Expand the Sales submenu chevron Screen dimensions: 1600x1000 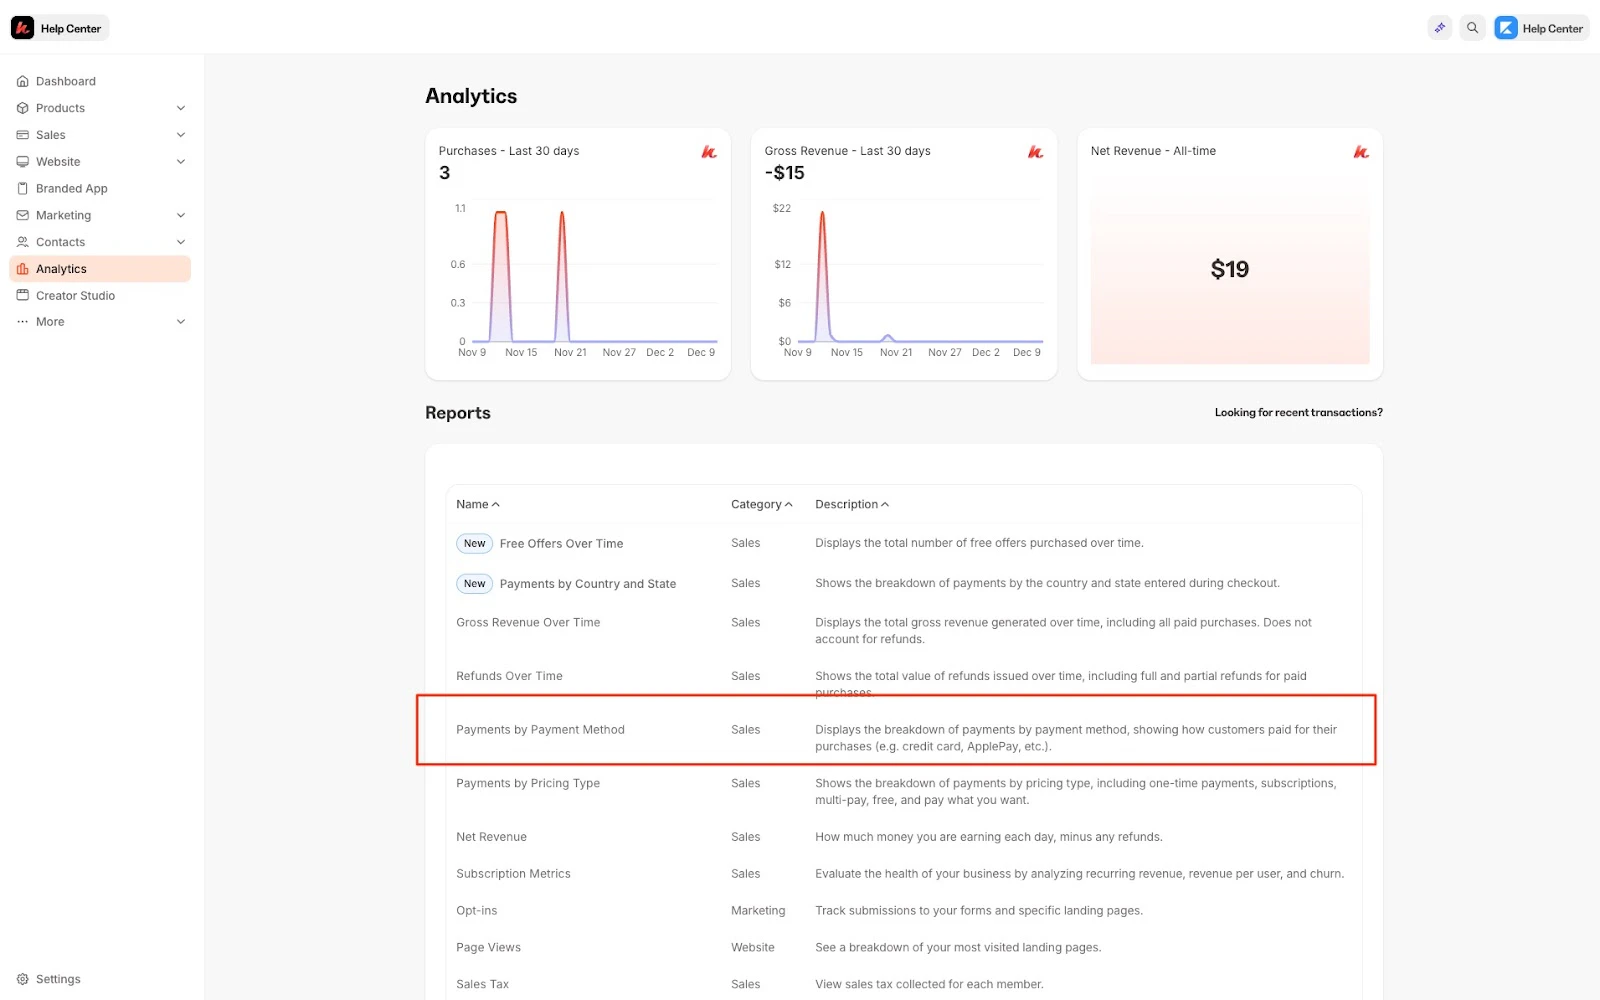pyautogui.click(x=181, y=135)
